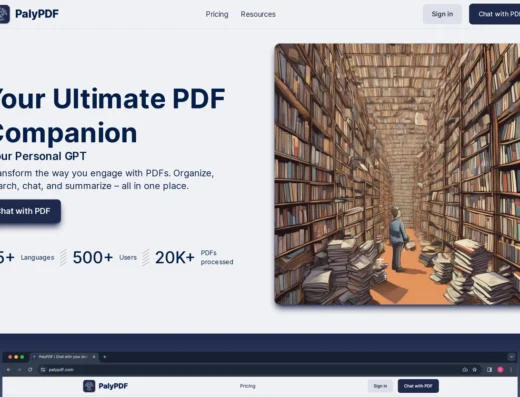Click the PalyPDF logo icon in the top header

click(4, 14)
